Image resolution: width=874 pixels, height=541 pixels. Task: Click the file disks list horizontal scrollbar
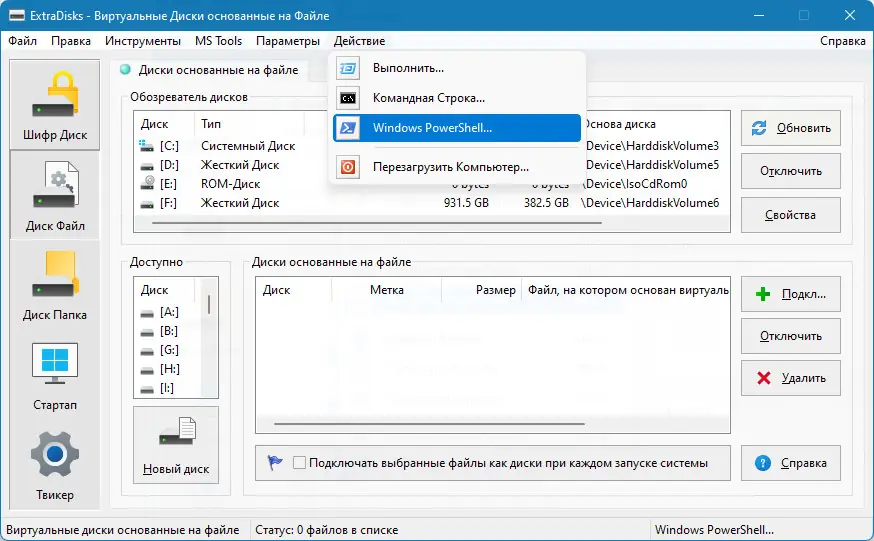429,424
